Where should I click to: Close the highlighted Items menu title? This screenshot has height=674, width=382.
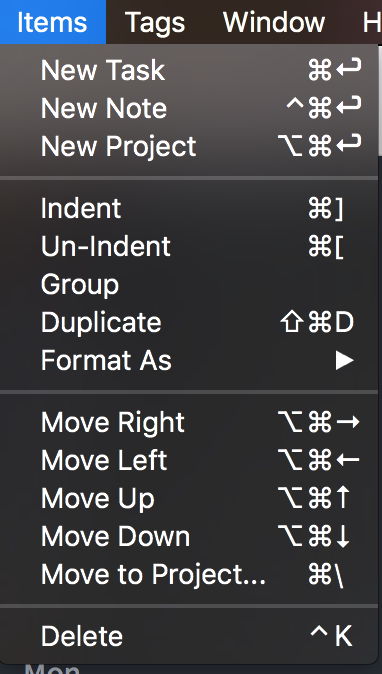click(x=53, y=22)
